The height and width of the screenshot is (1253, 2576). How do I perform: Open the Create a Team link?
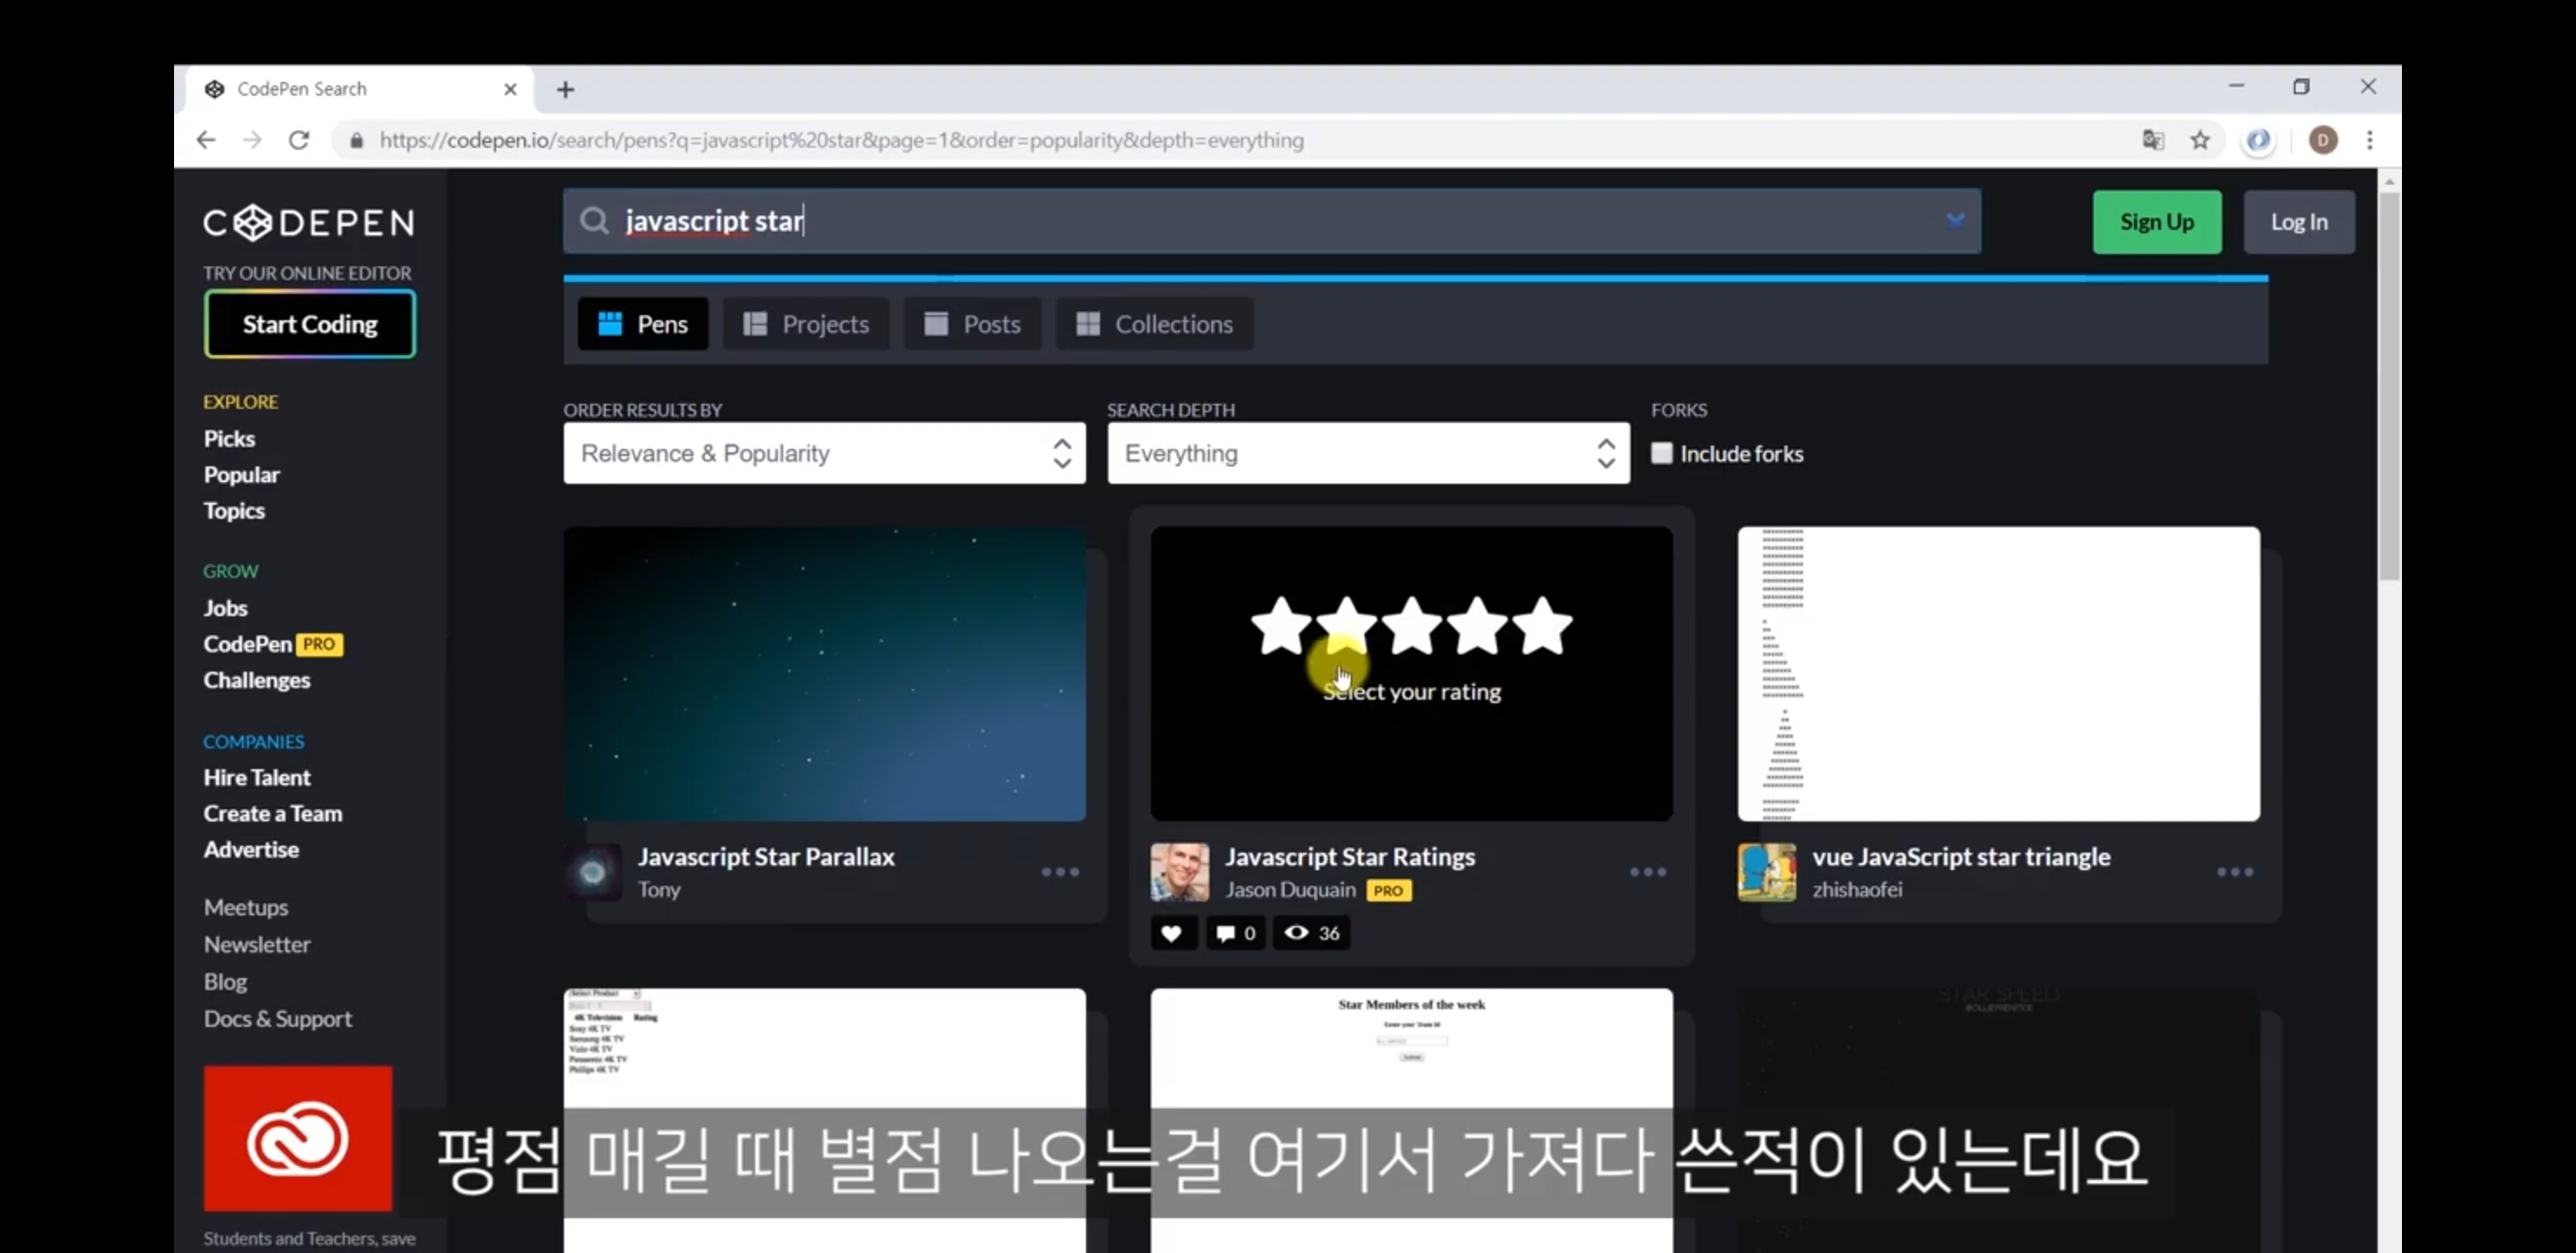pos(273,813)
